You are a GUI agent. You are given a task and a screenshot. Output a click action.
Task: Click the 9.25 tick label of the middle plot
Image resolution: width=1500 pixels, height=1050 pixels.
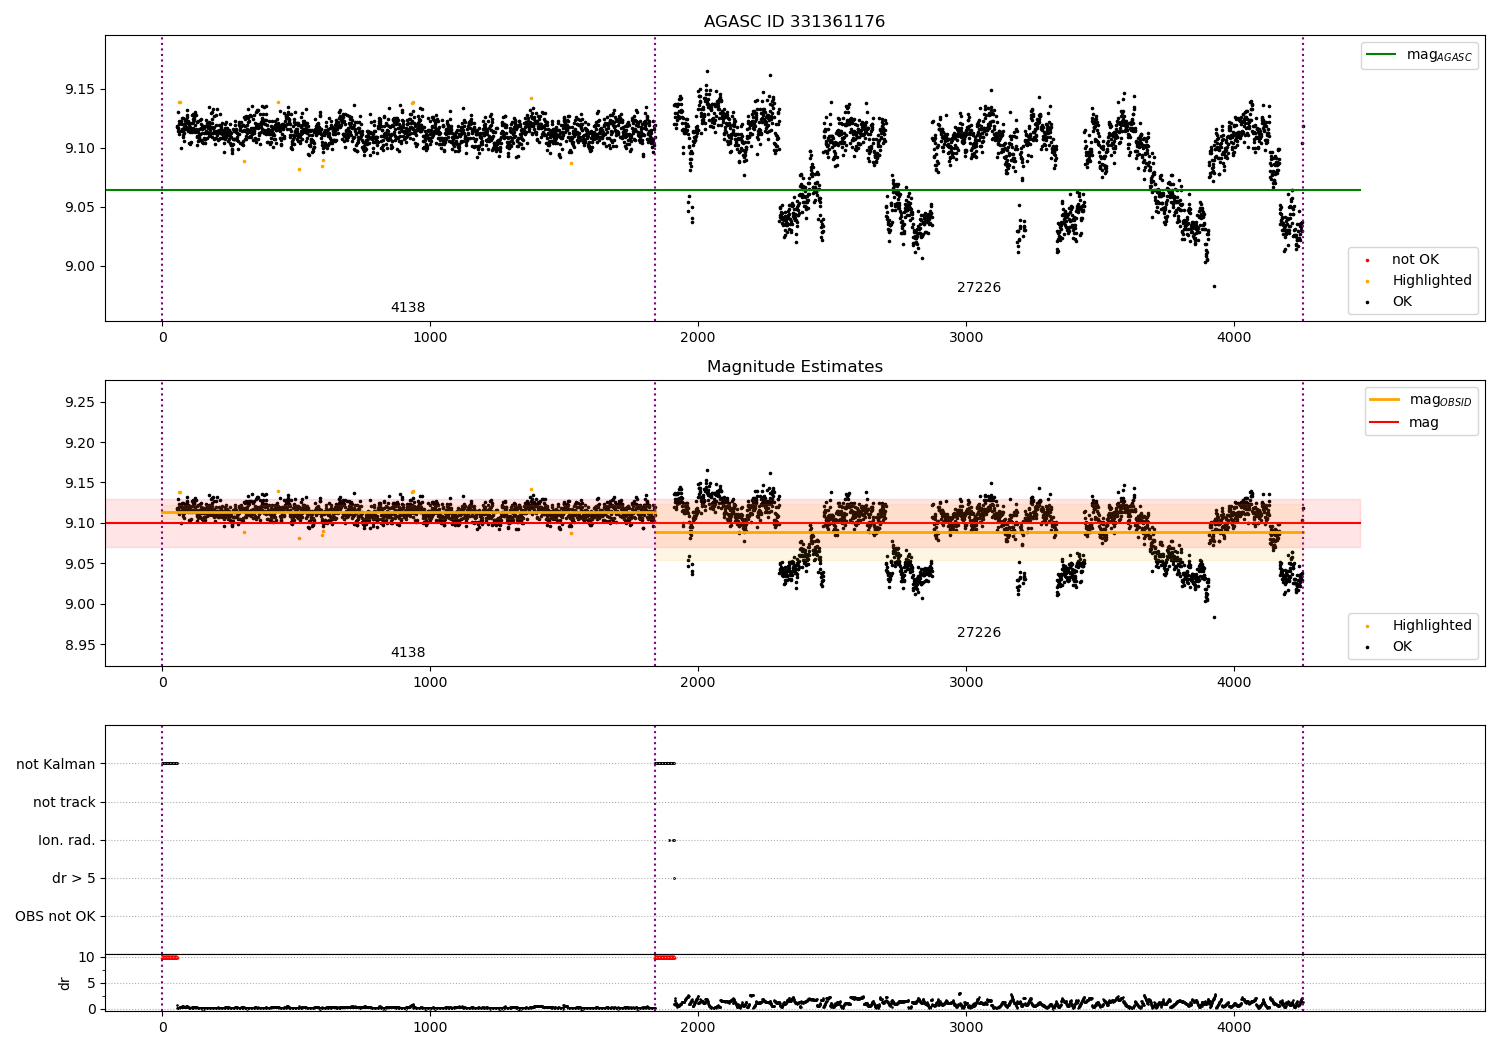point(80,403)
